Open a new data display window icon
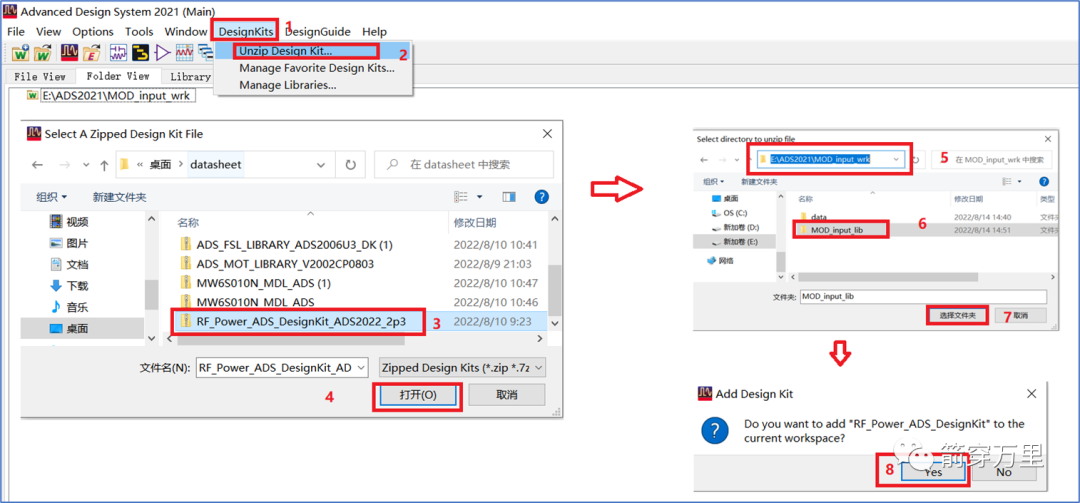Viewport: 1080px width, 503px height. (x=184, y=52)
